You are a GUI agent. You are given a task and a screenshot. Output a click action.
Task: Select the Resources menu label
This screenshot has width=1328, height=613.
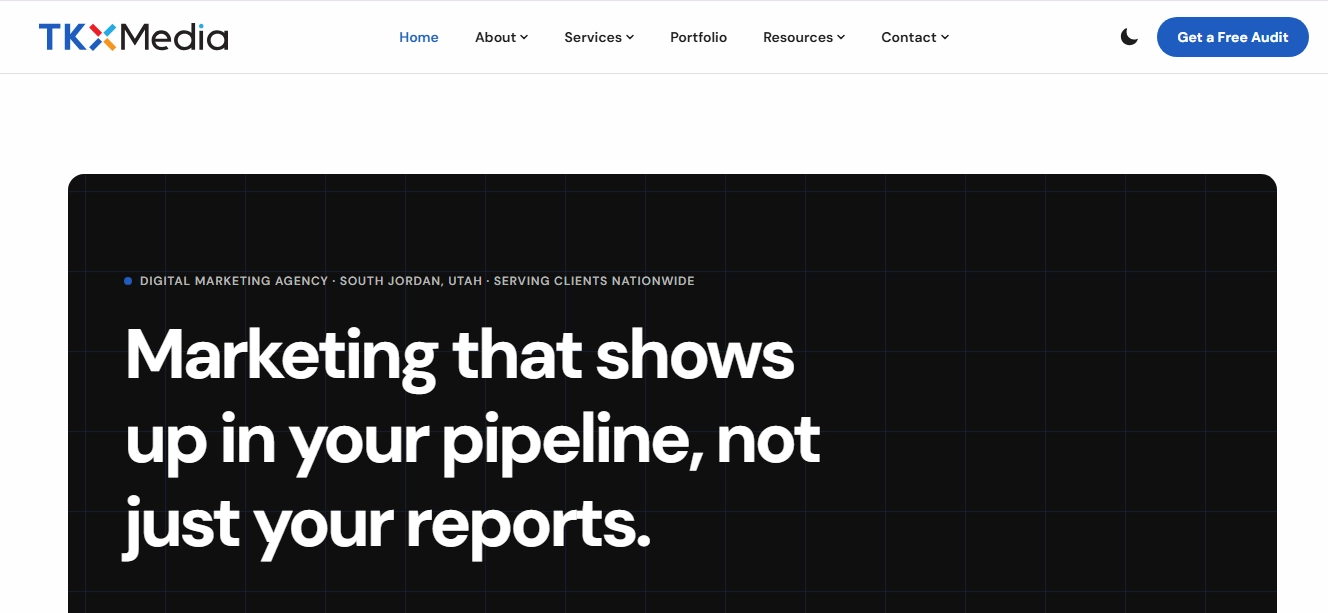798,37
